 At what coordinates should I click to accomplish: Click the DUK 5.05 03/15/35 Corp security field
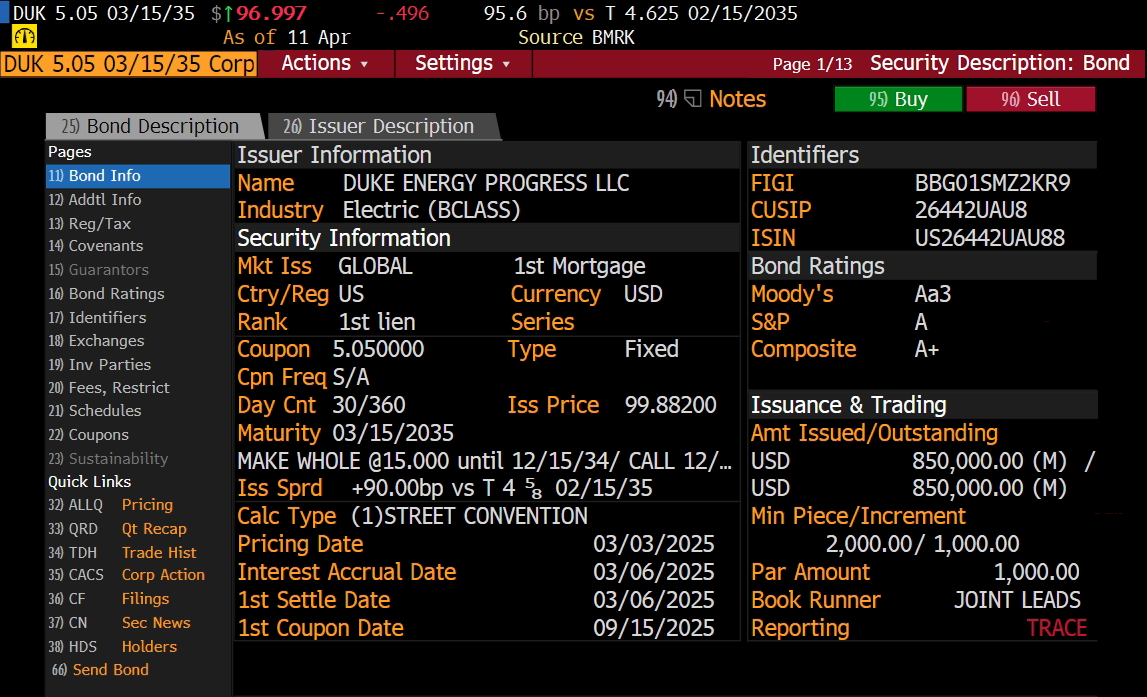pyautogui.click(x=129, y=64)
